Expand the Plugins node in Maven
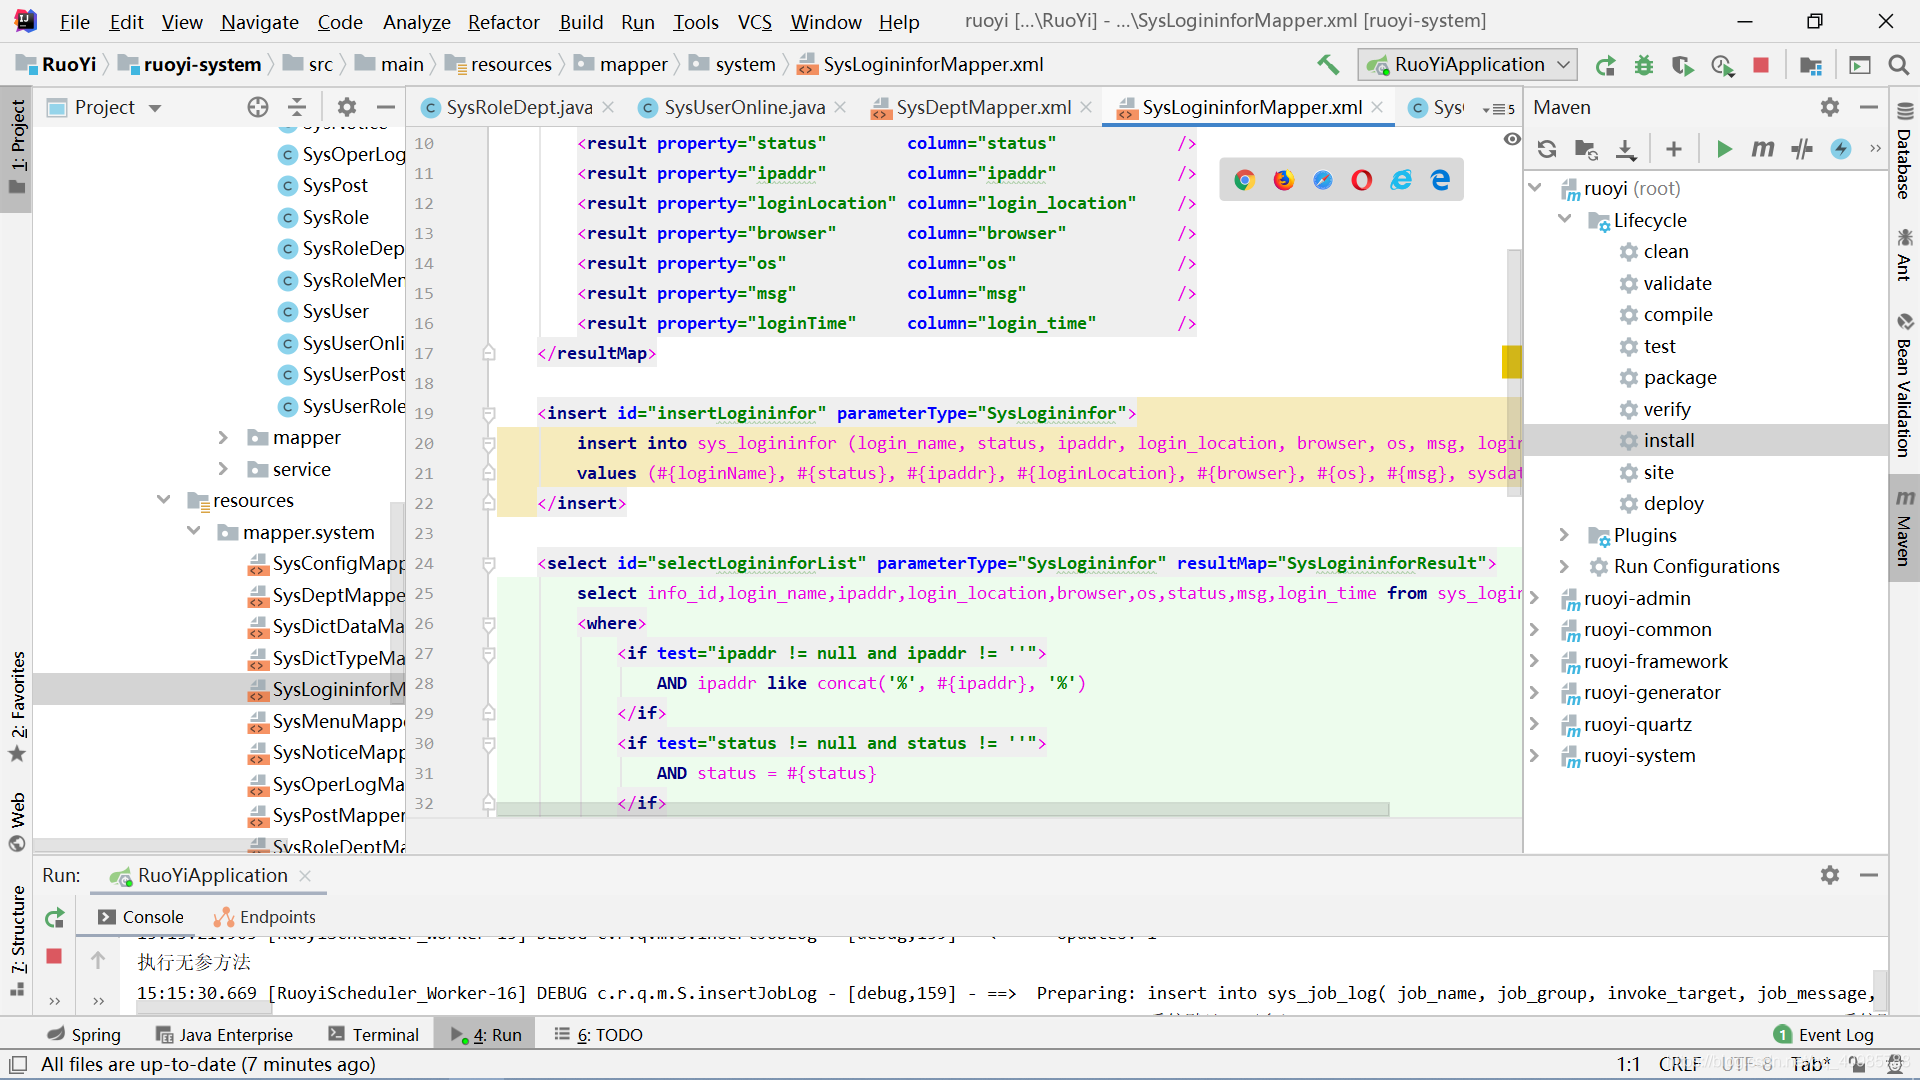Viewport: 1920px width, 1080px height. 1565,535
